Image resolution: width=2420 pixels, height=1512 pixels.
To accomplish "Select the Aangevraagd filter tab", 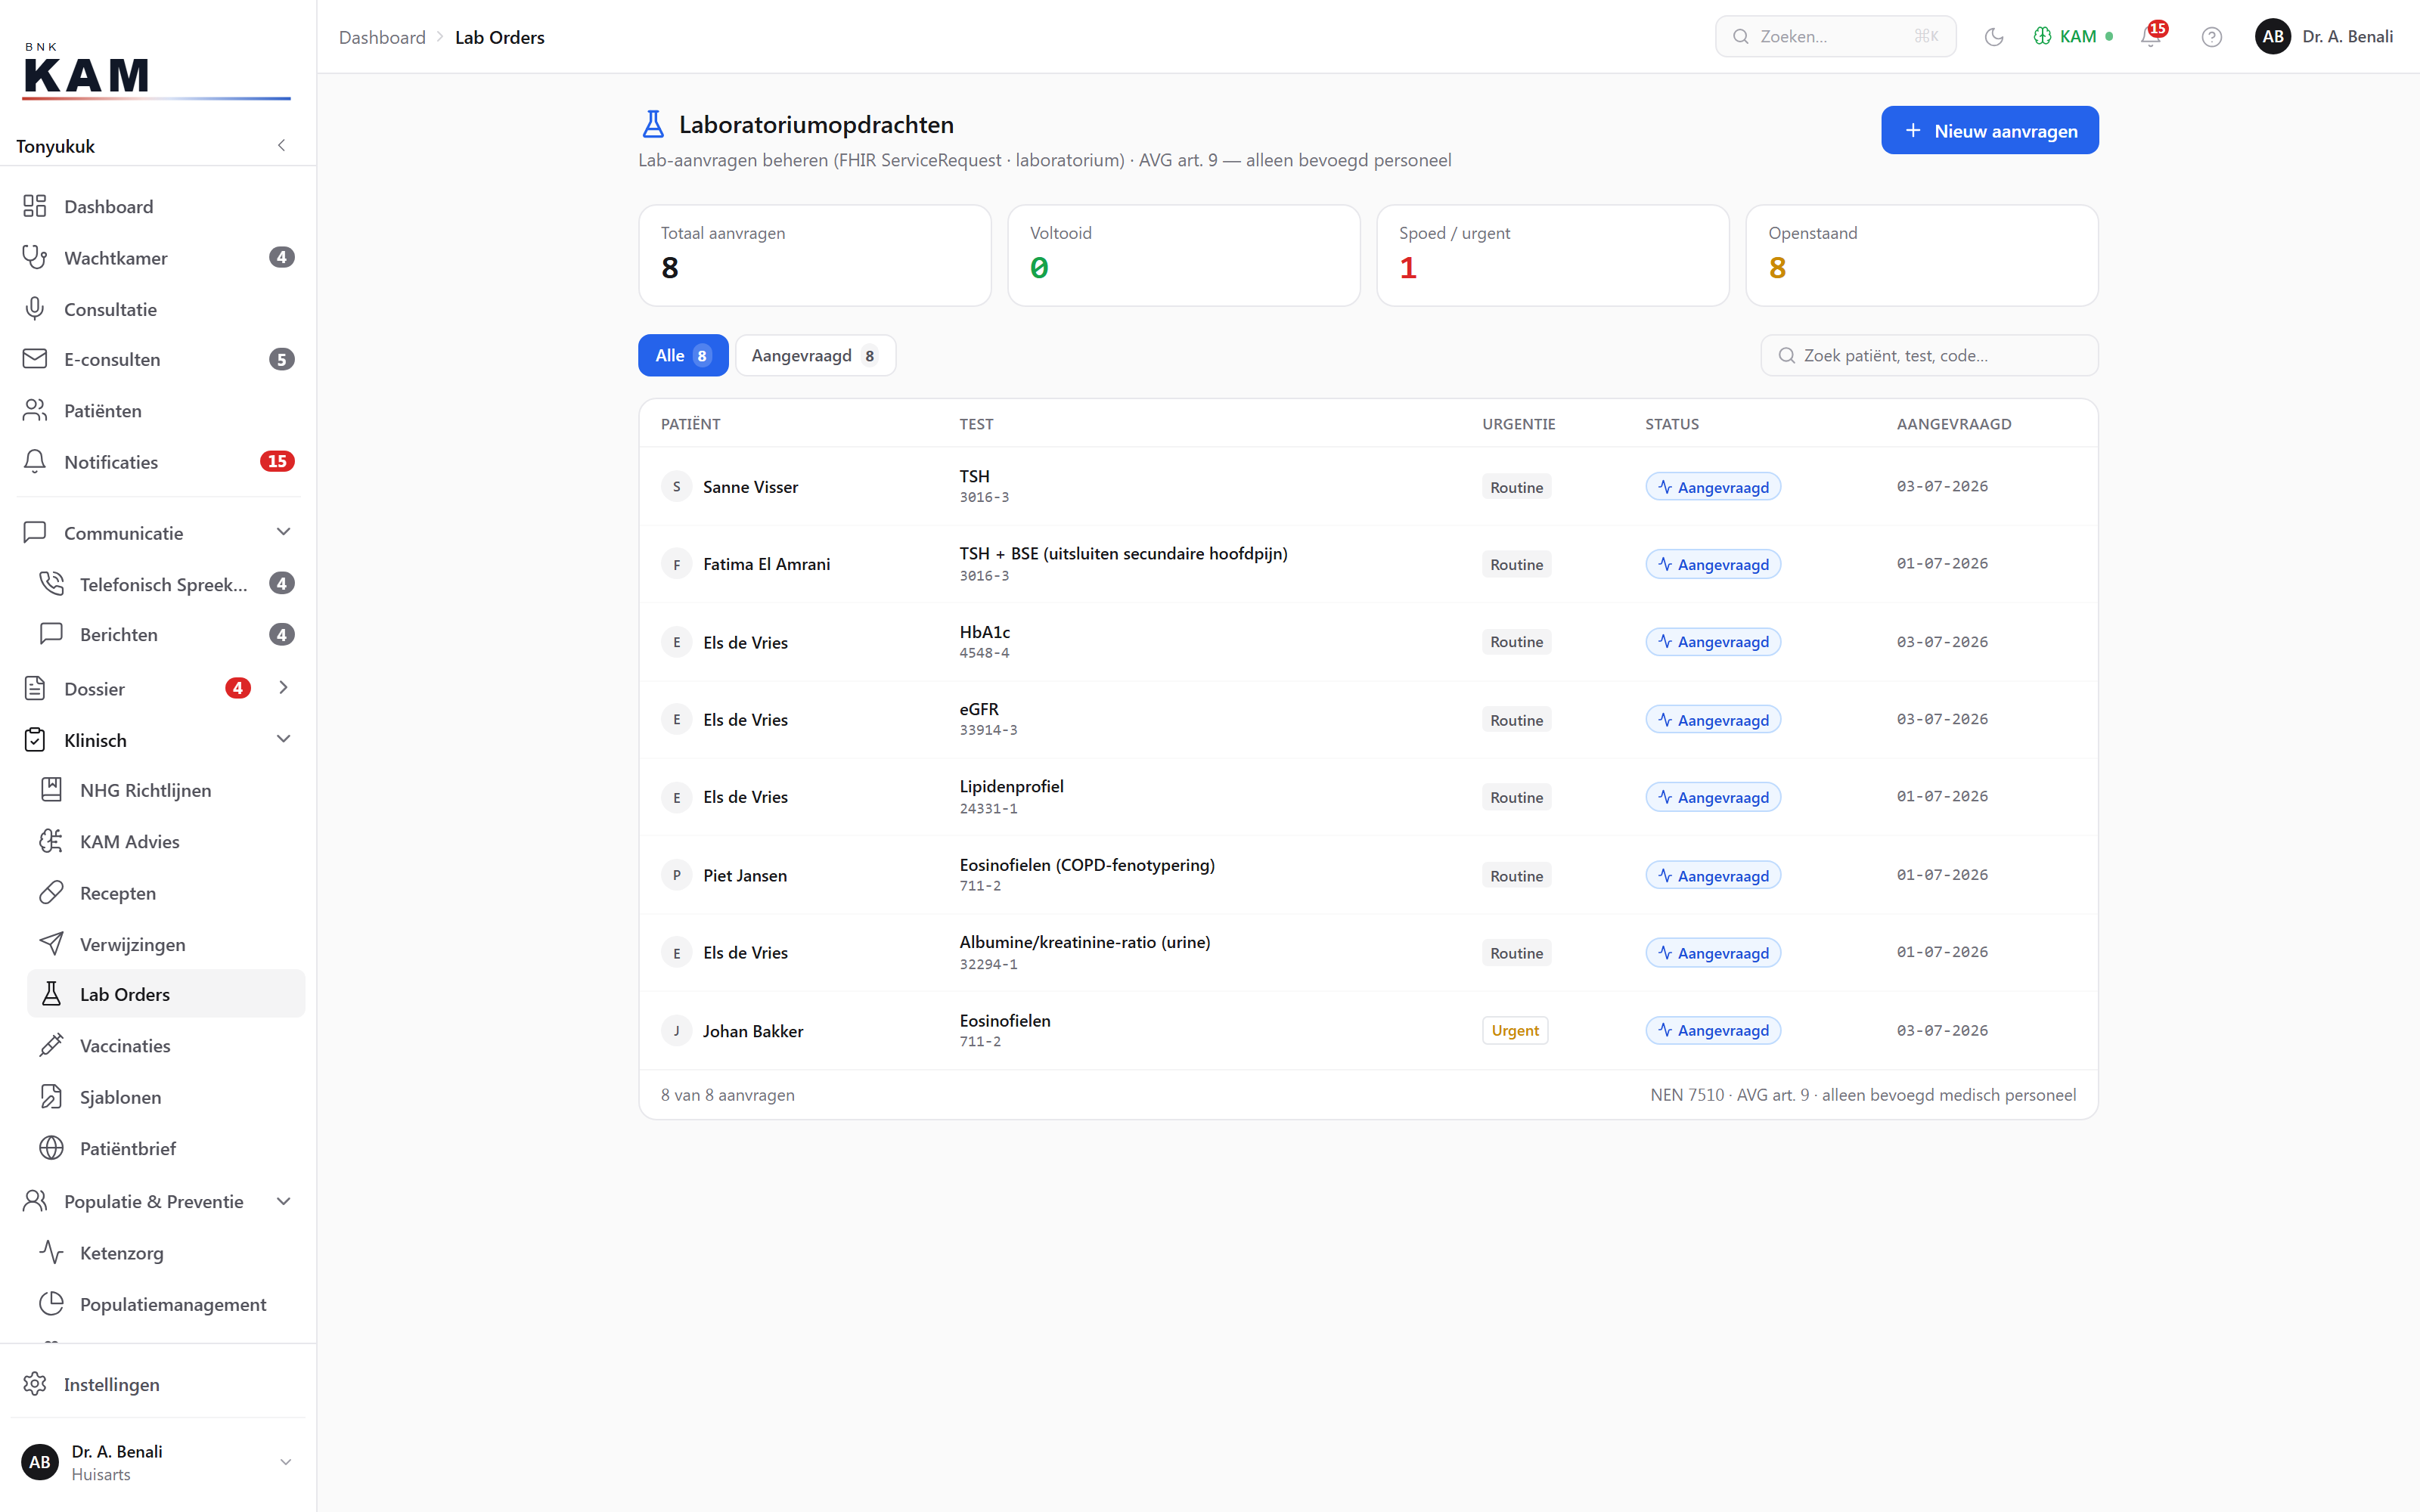I will (x=815, y=355).
